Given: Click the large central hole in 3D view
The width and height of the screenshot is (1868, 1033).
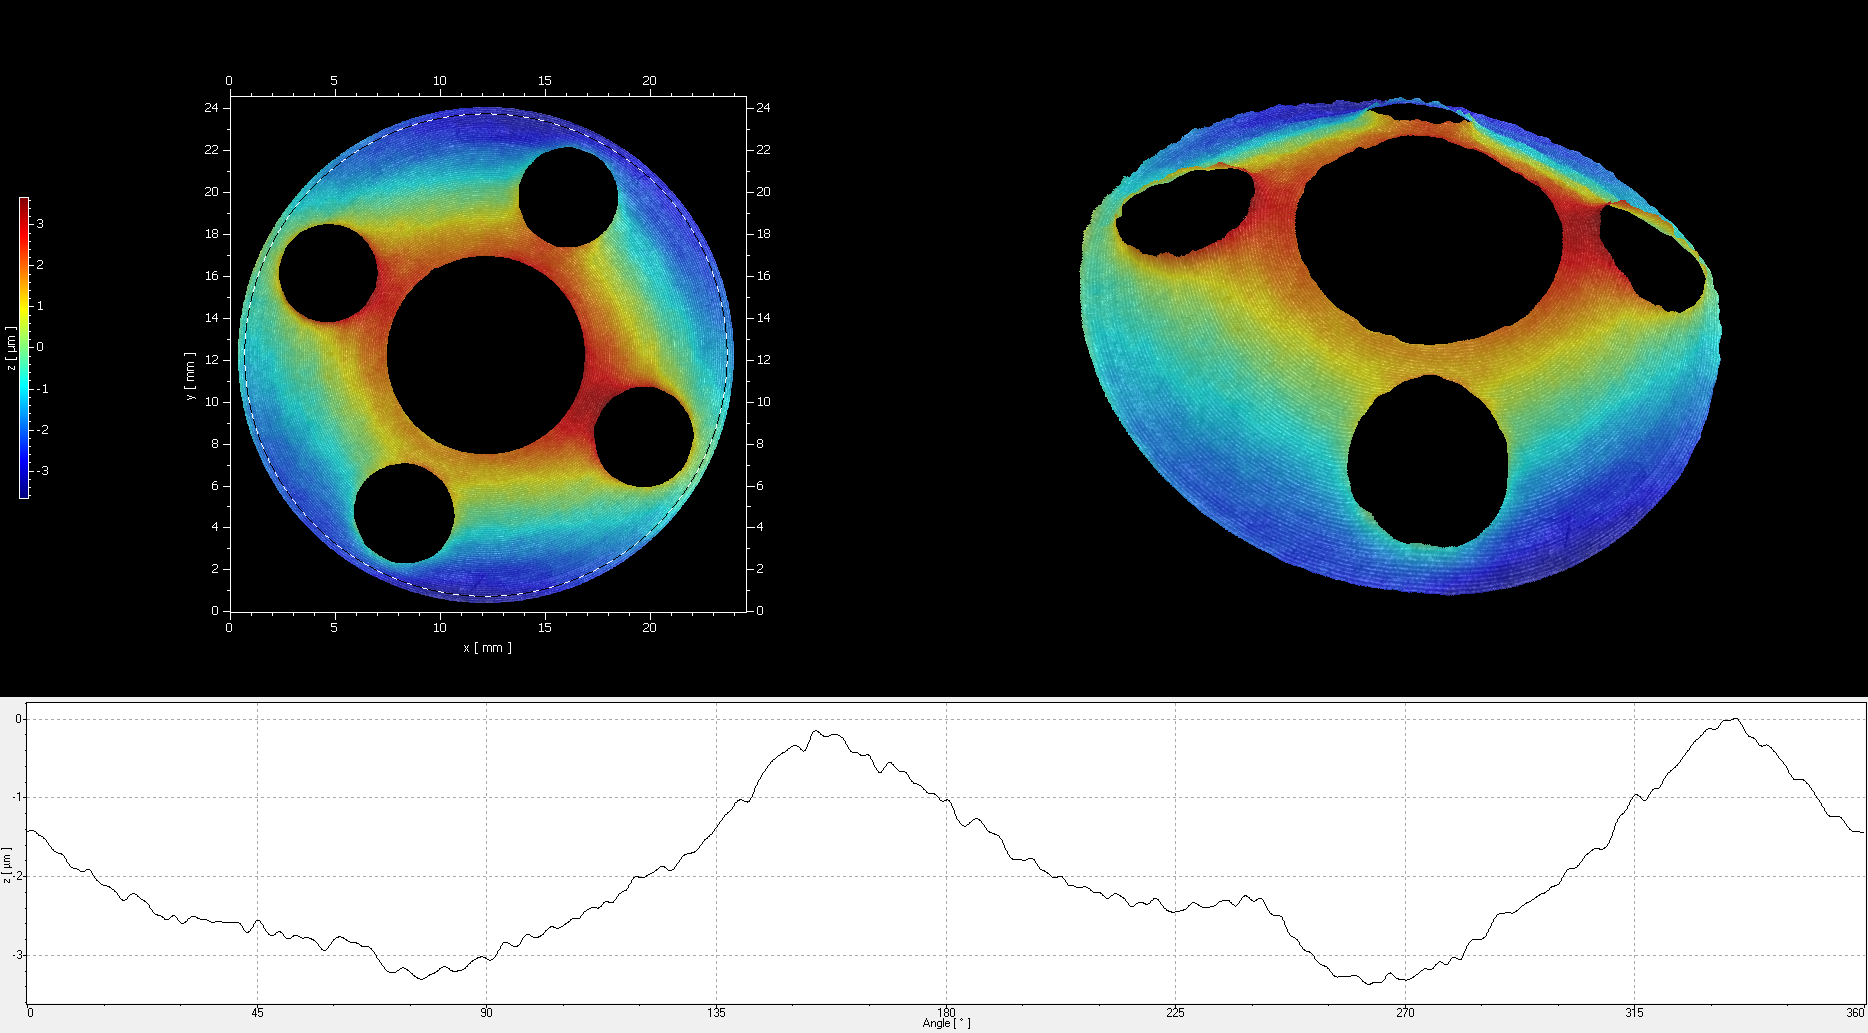Looking at the screenshot, I should (x=1428, y=240).
